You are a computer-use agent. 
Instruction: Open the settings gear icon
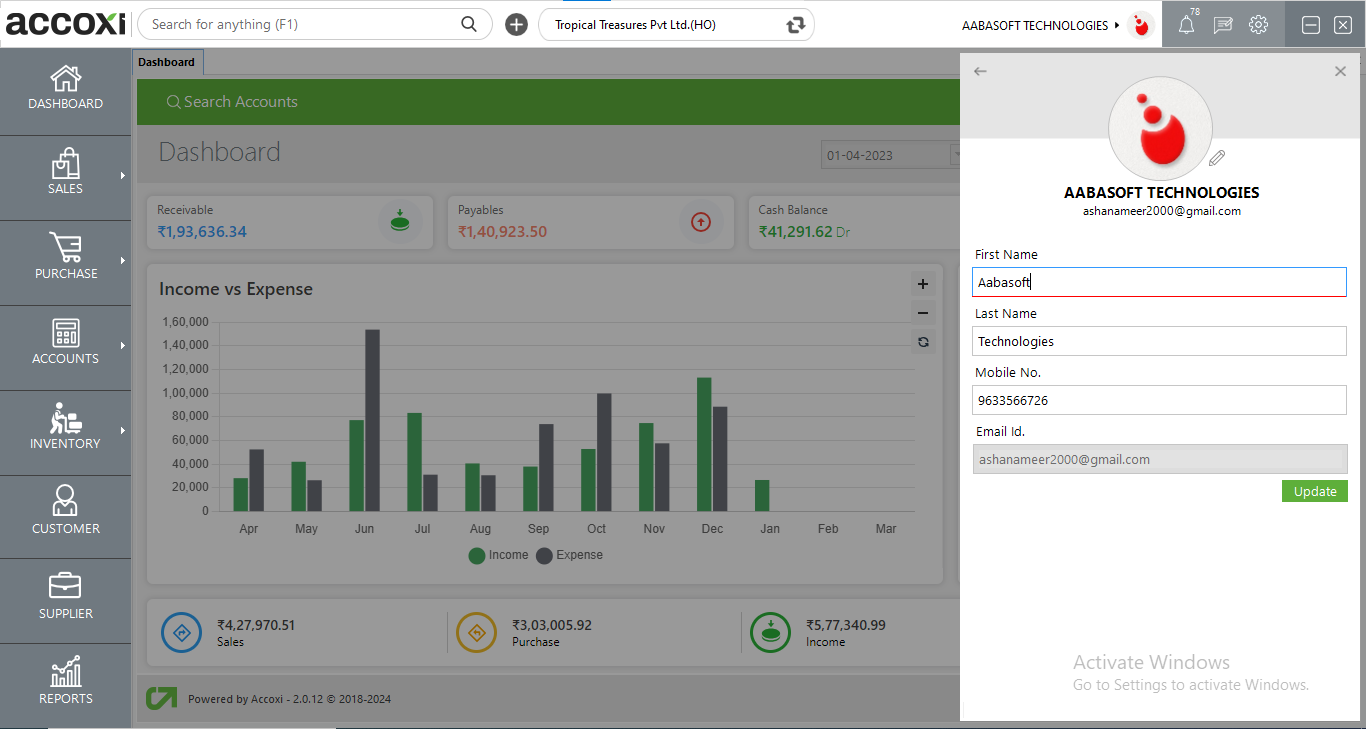click(1258, 25)
